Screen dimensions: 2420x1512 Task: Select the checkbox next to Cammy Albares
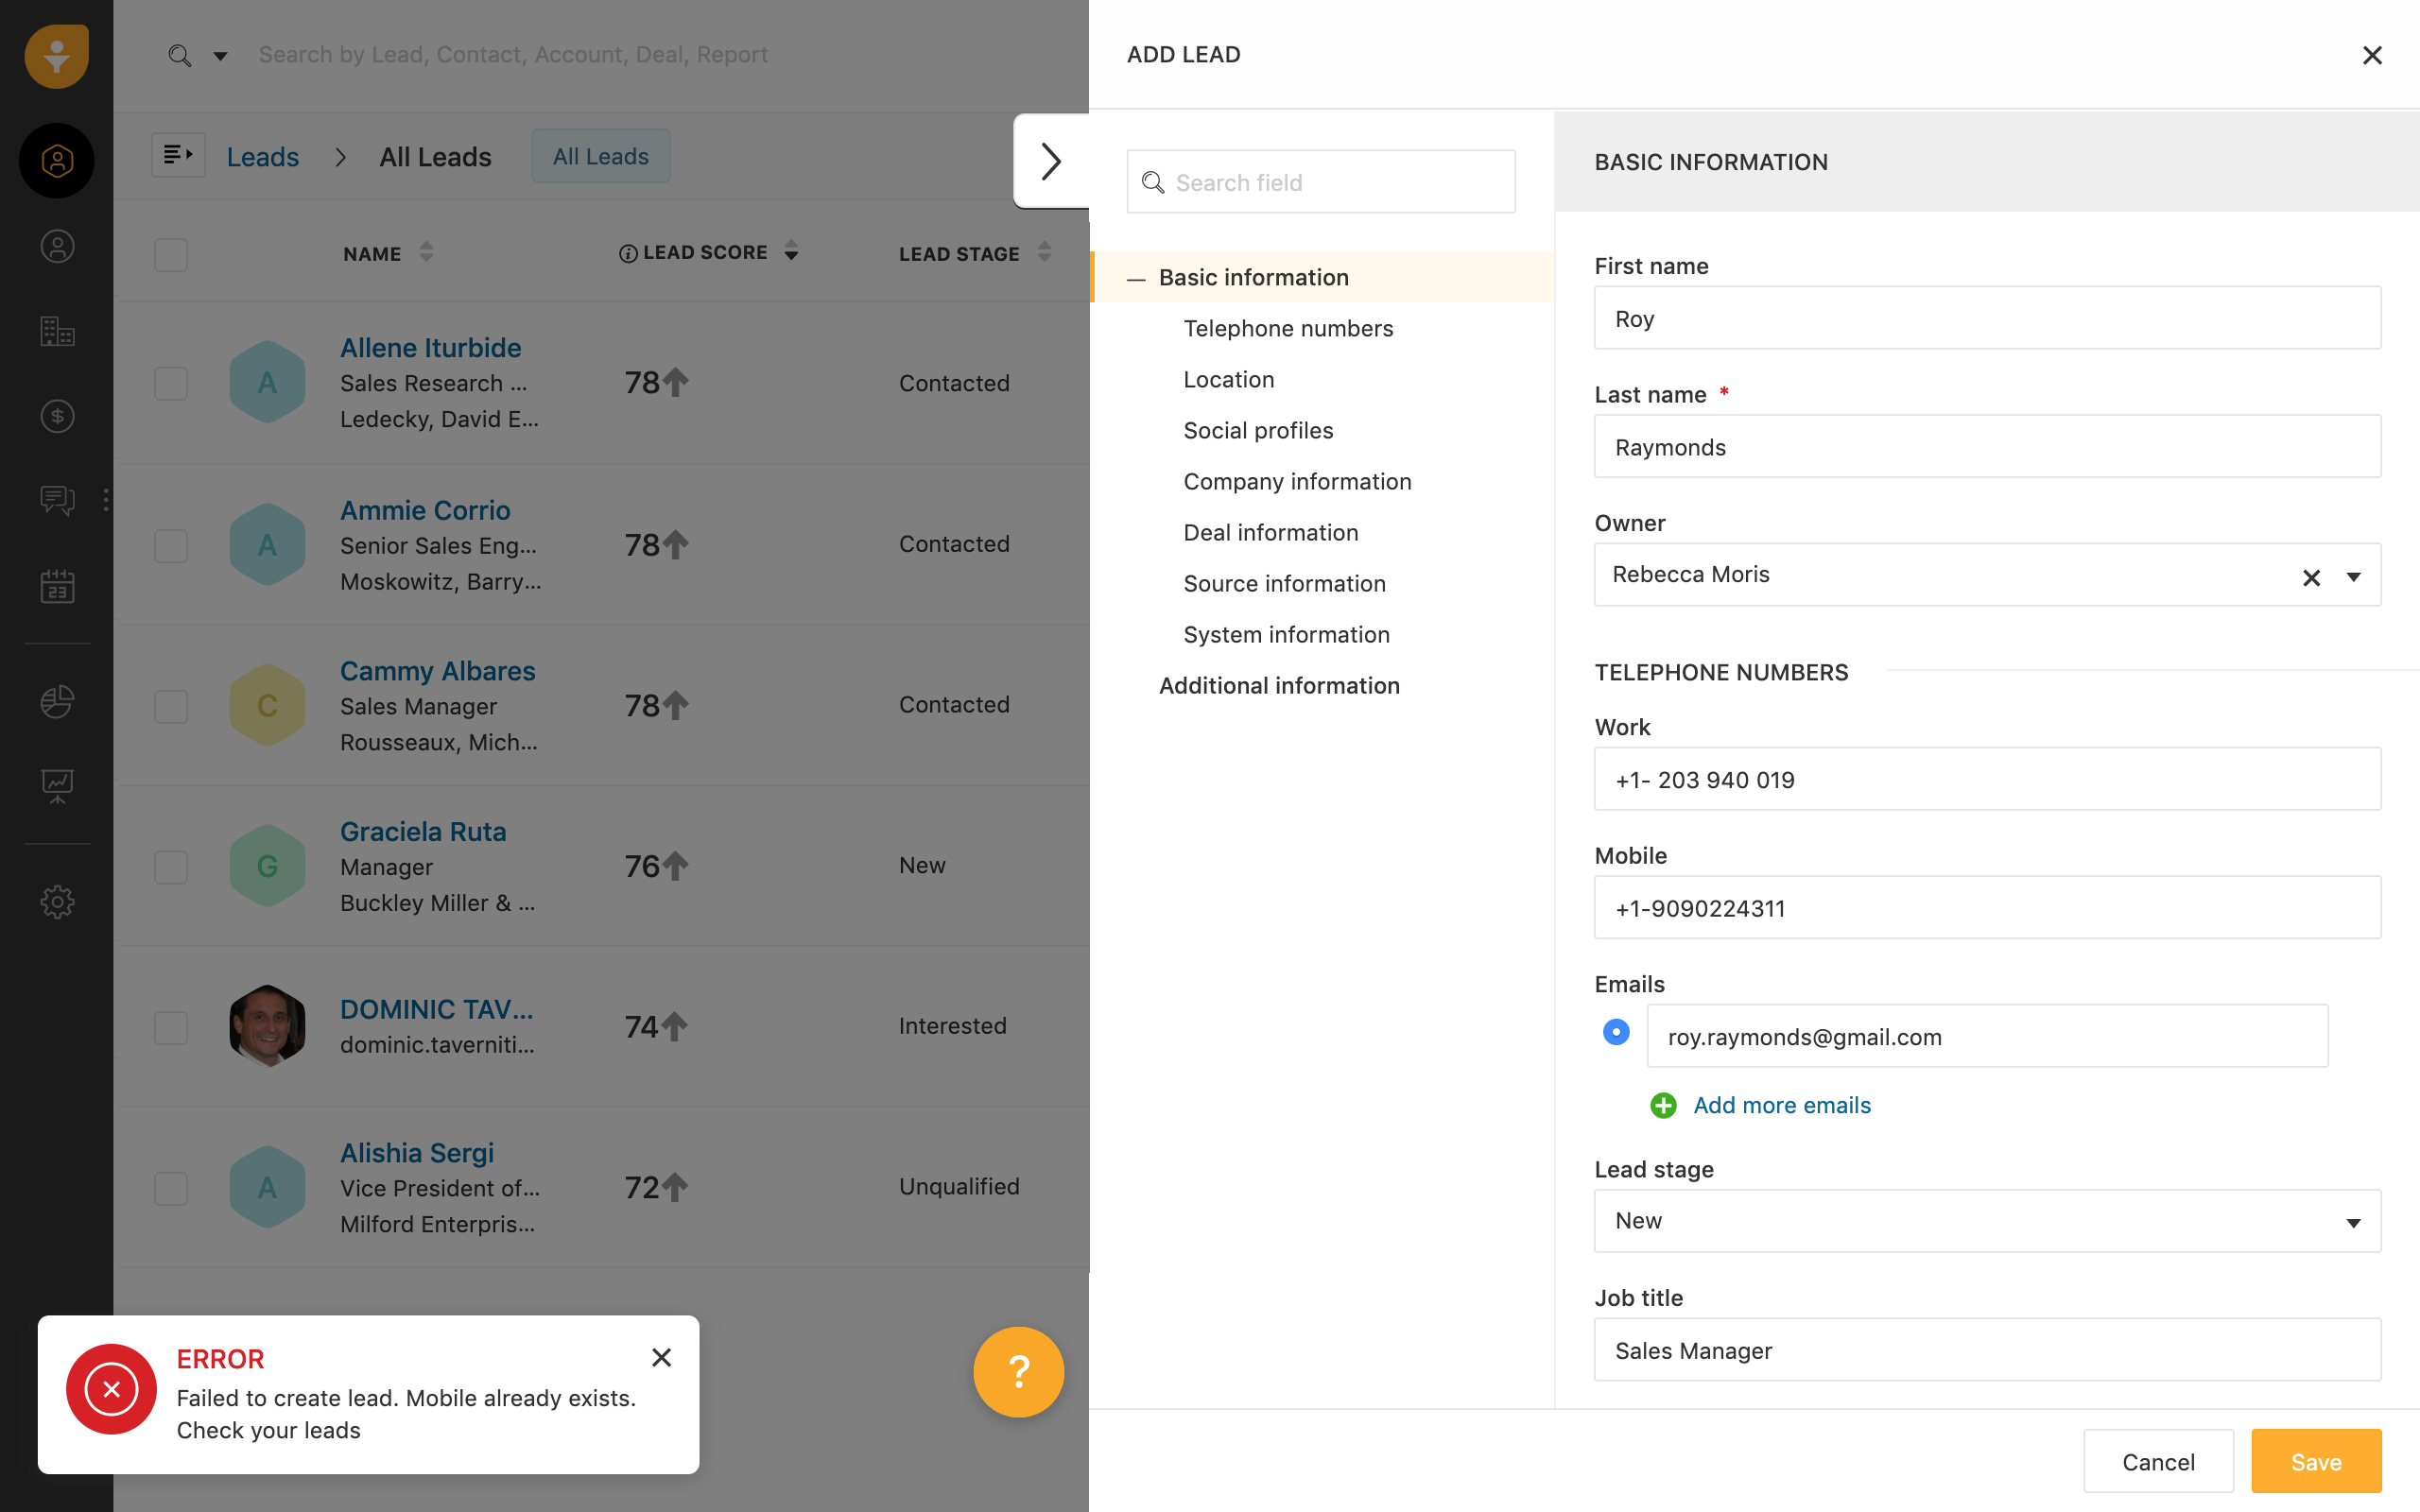(170, 705)
